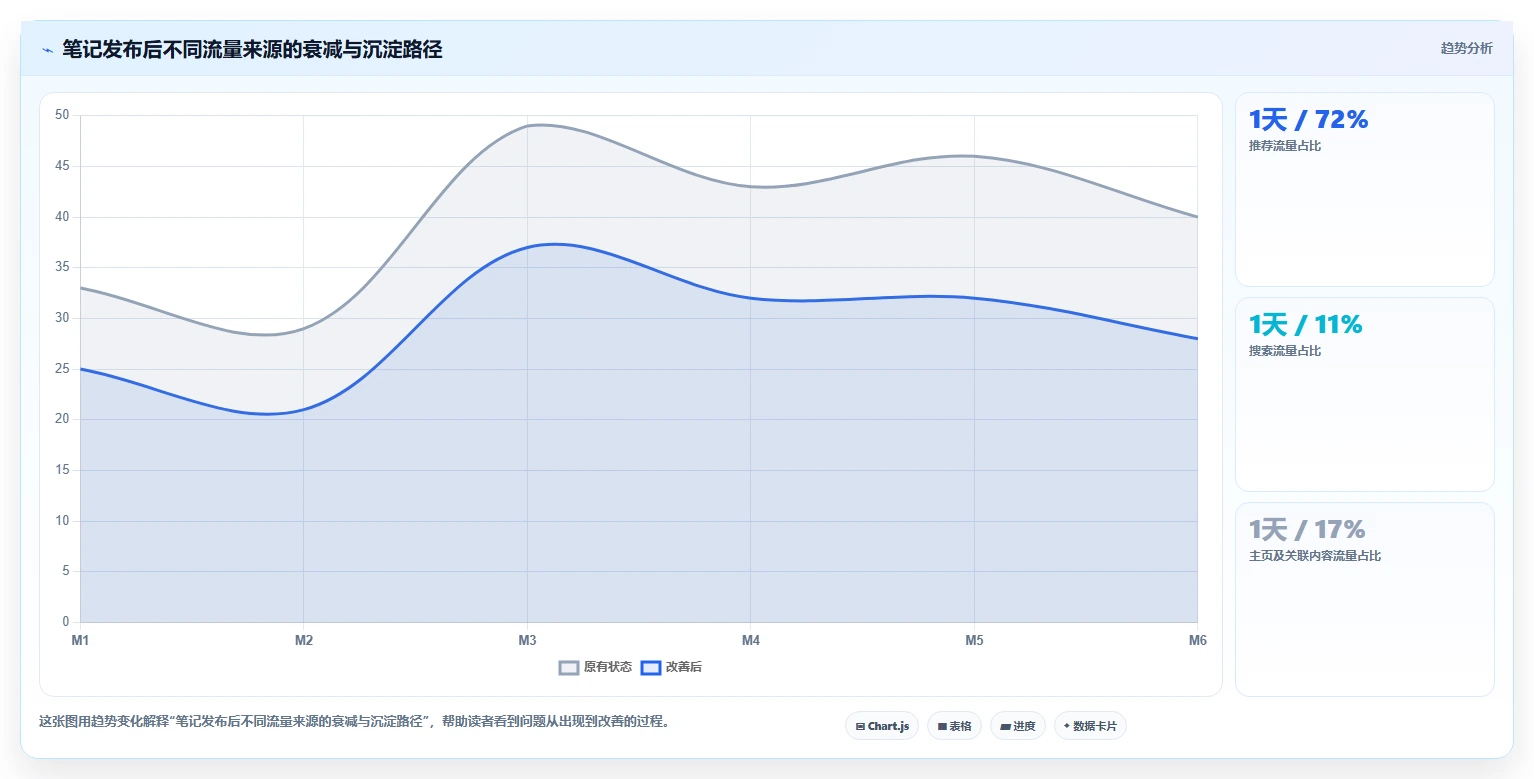Click the sparkle icon in the 数据卡片 chip
This screenshot has width=1534, height=779.
[1067, 726]
